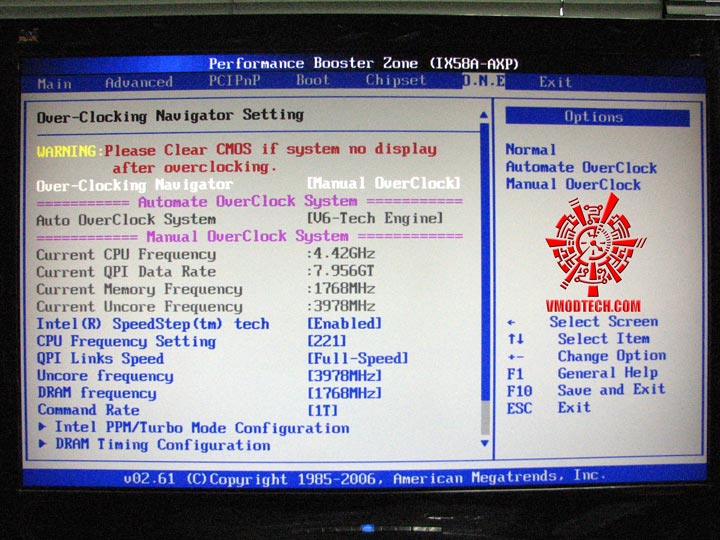Expand DRAM Timing Configuration arrow
This screenshot has width=720, height=540.
point(42,444)
